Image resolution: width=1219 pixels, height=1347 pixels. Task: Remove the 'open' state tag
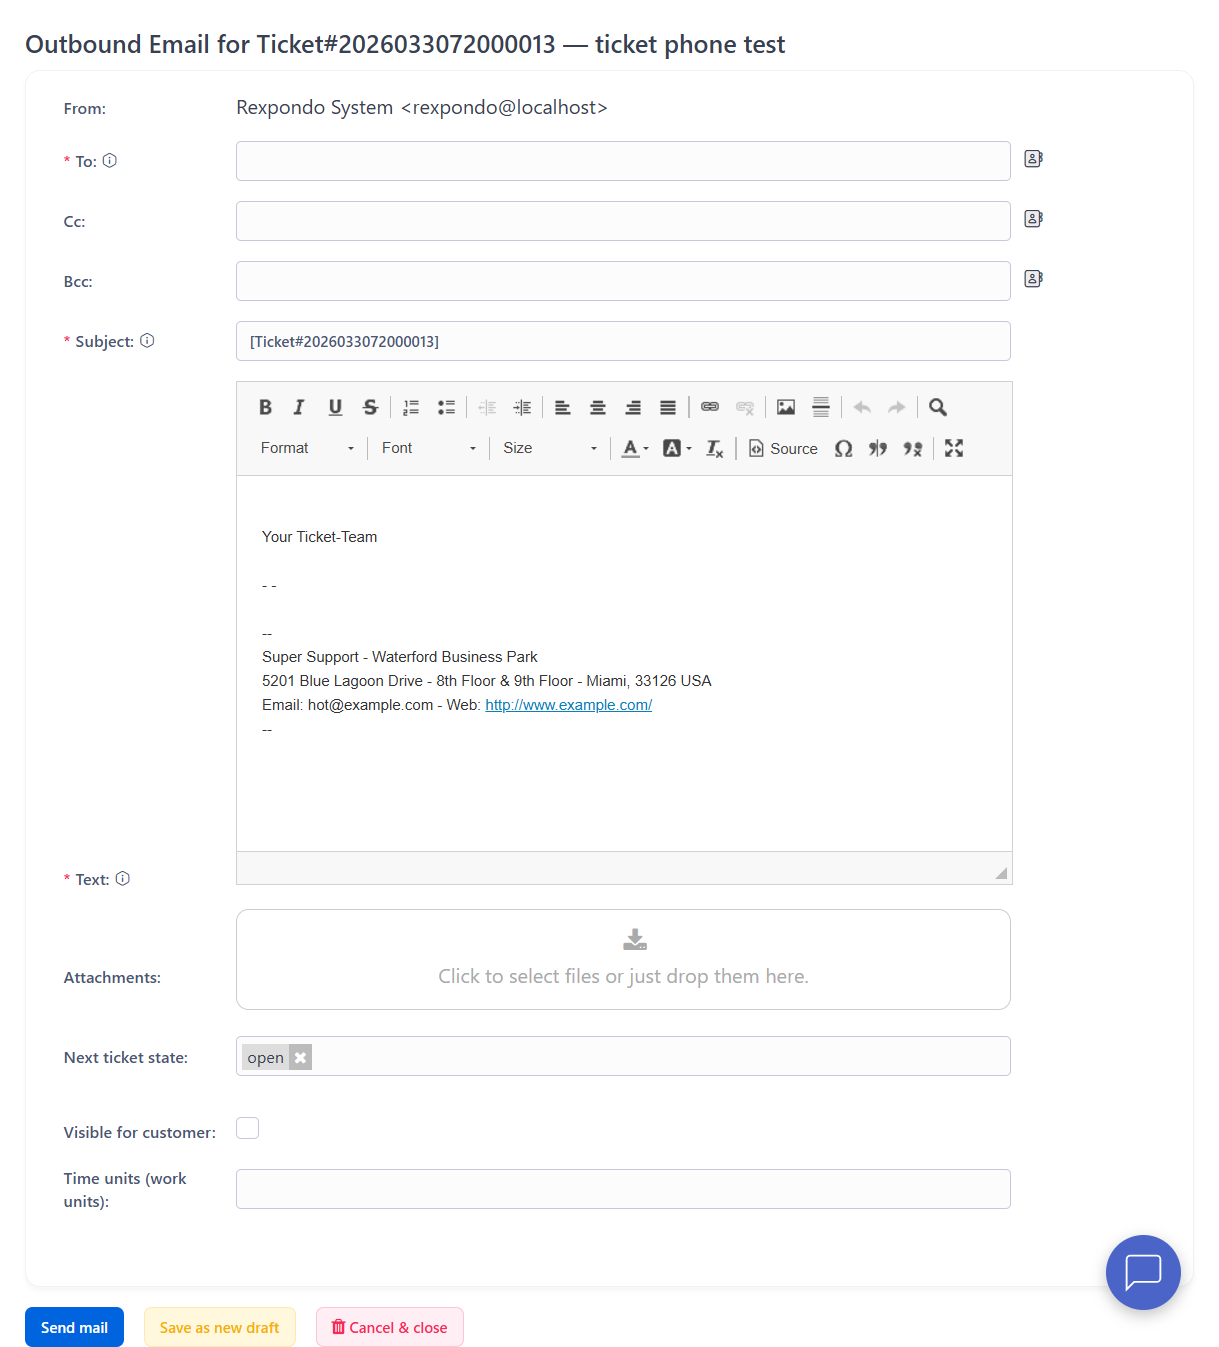300,1057
